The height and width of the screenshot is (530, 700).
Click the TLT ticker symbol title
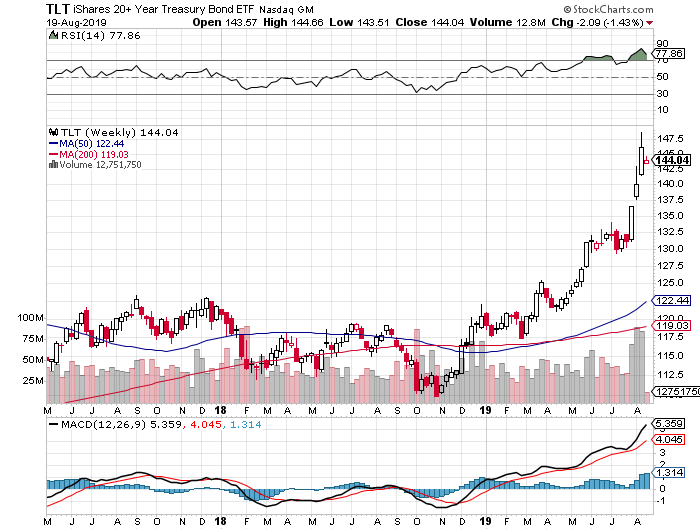58,9
